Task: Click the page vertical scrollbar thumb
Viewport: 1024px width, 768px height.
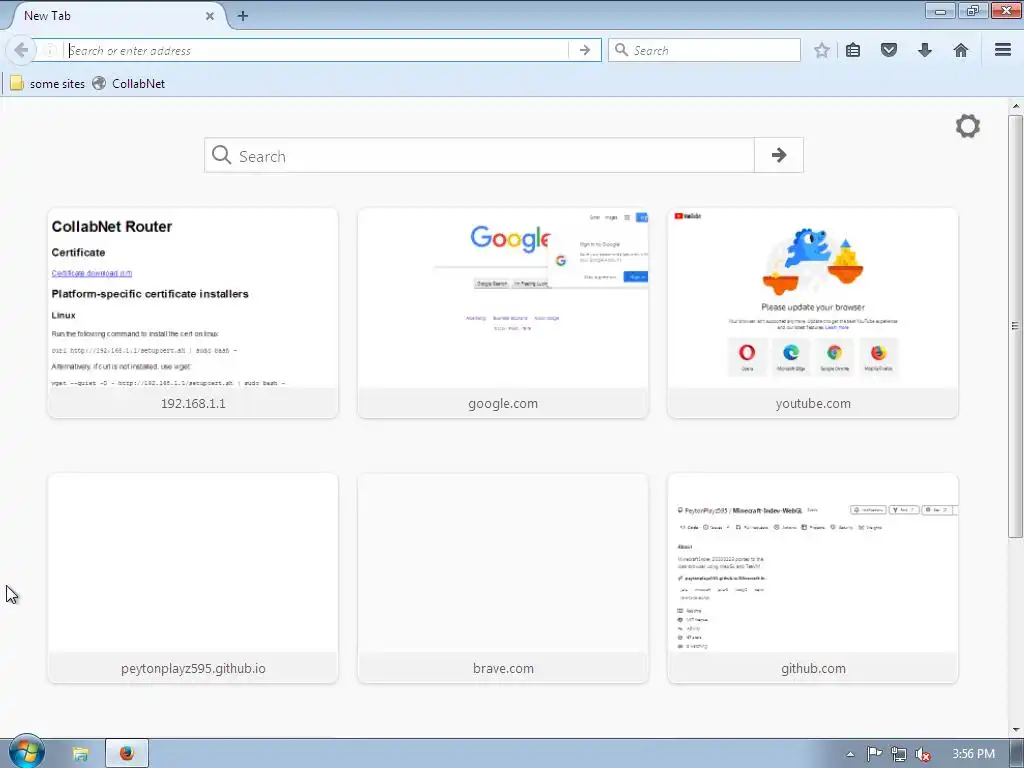Action: 1015,327
